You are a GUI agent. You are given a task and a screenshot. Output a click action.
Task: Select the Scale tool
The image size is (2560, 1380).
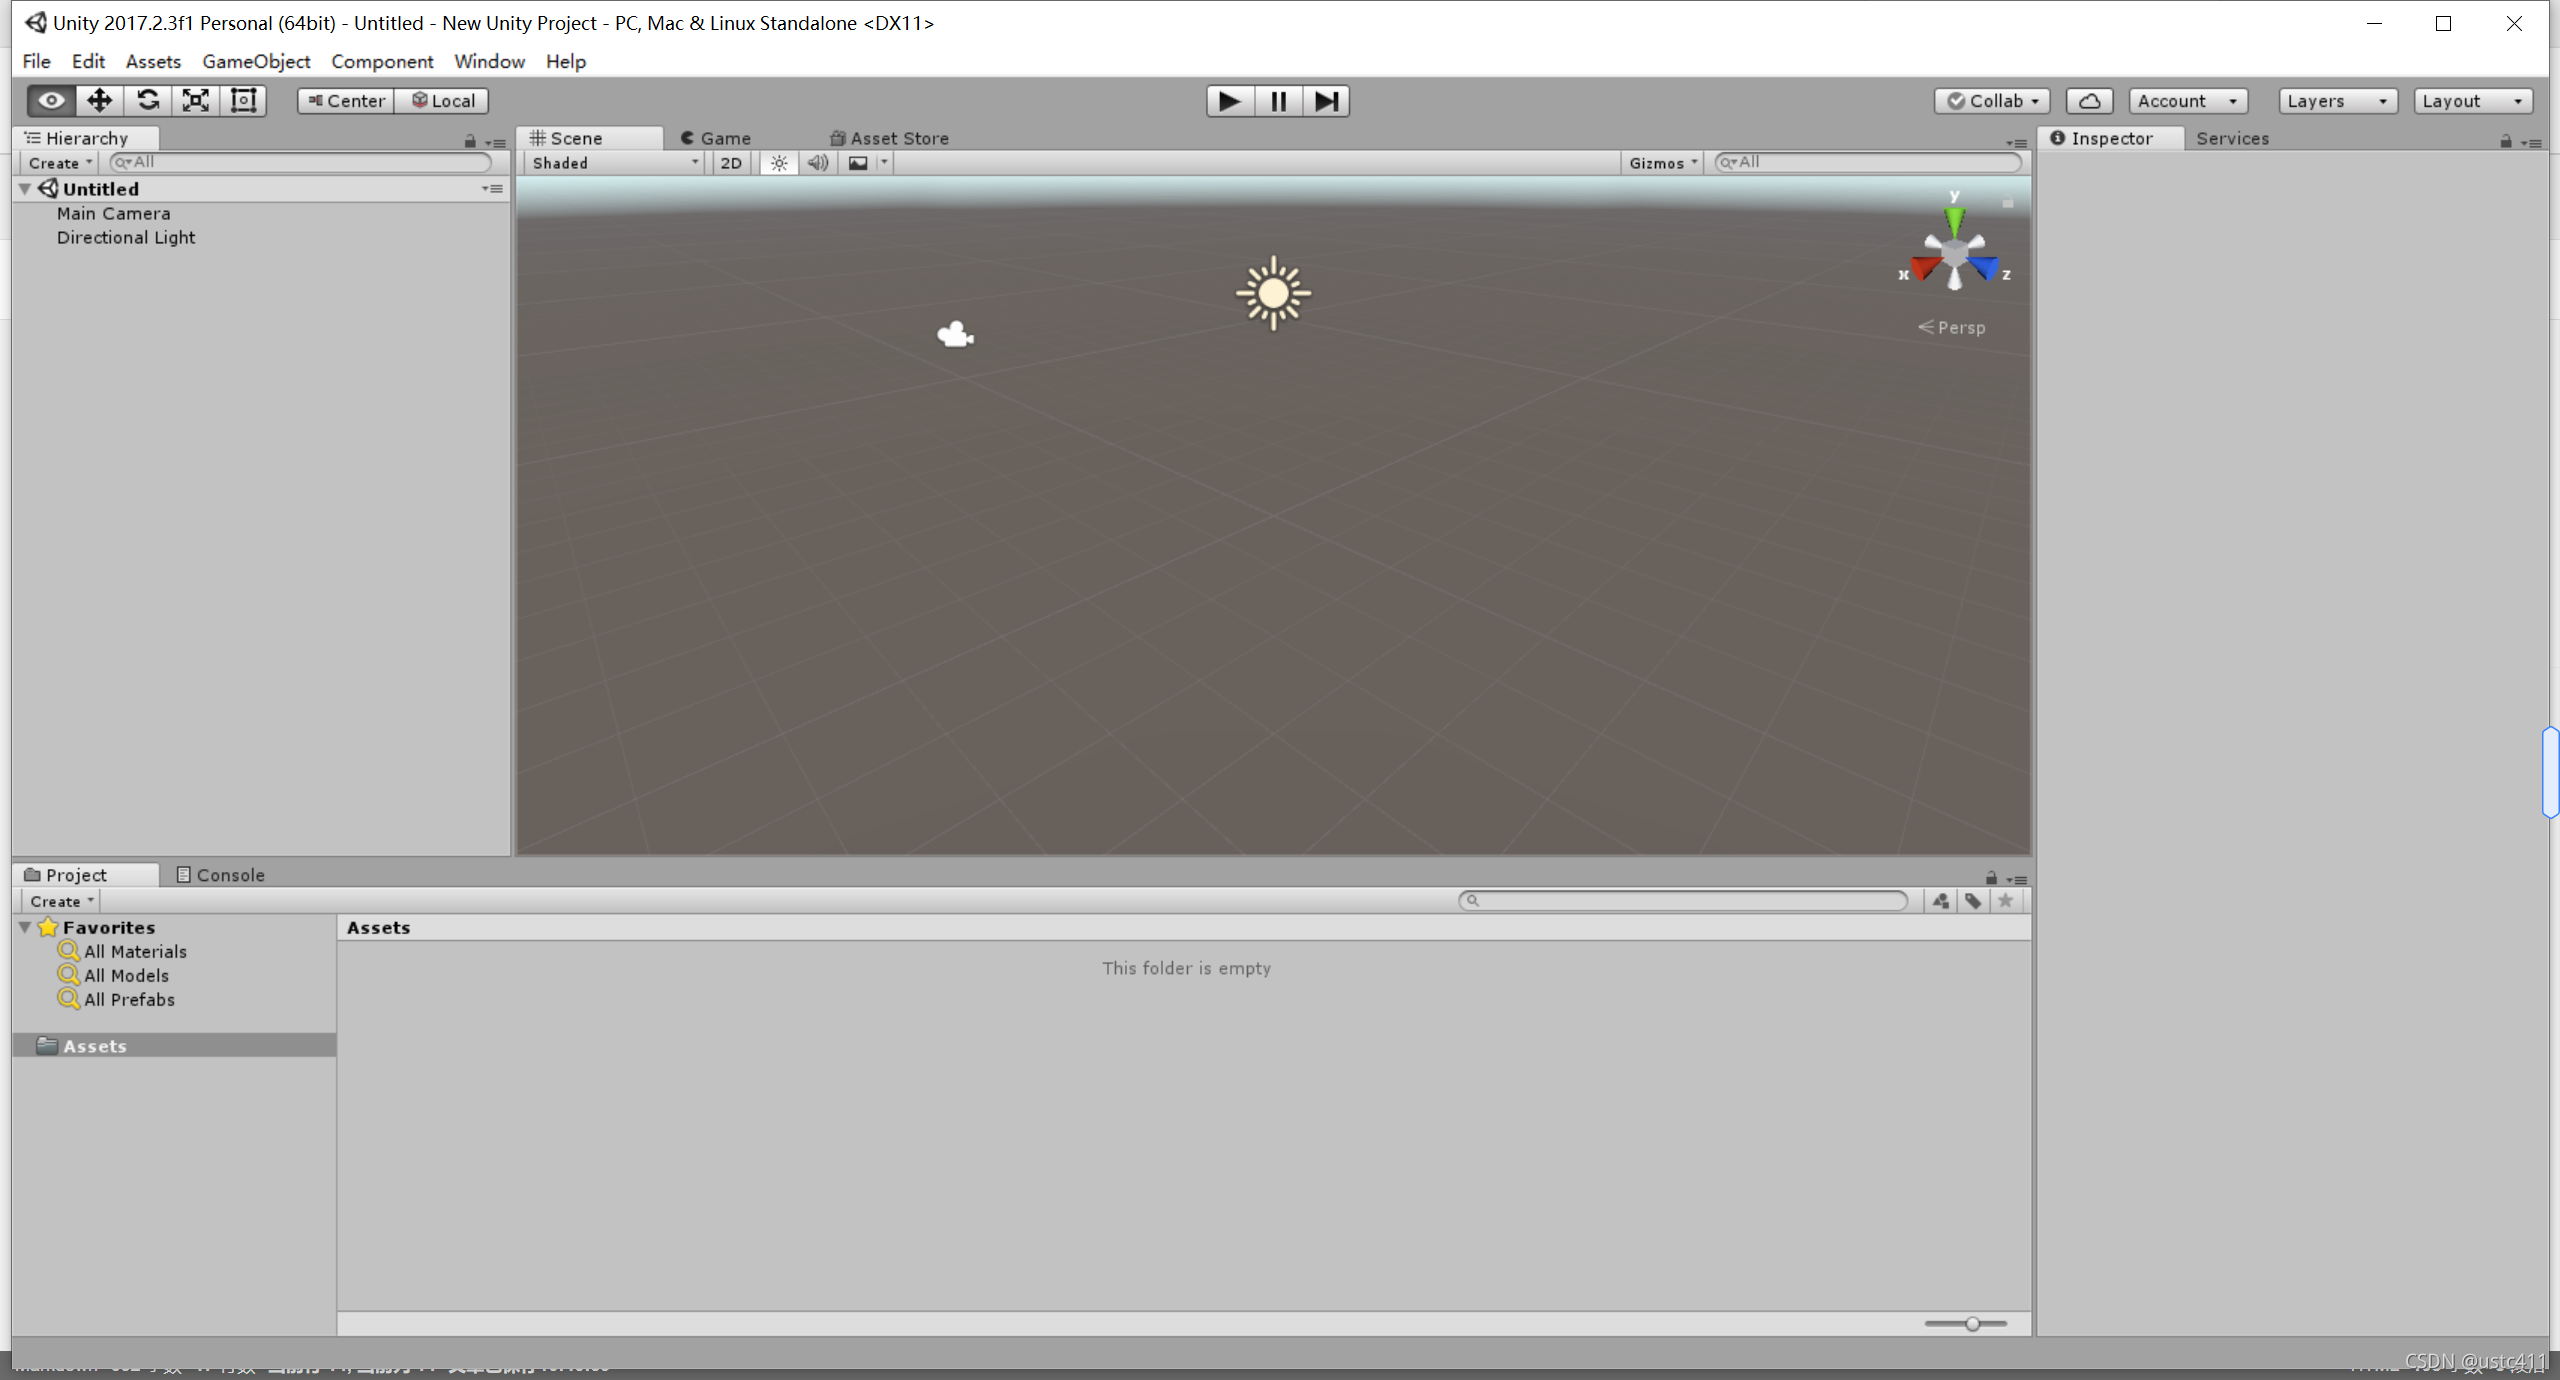point(196,100)
